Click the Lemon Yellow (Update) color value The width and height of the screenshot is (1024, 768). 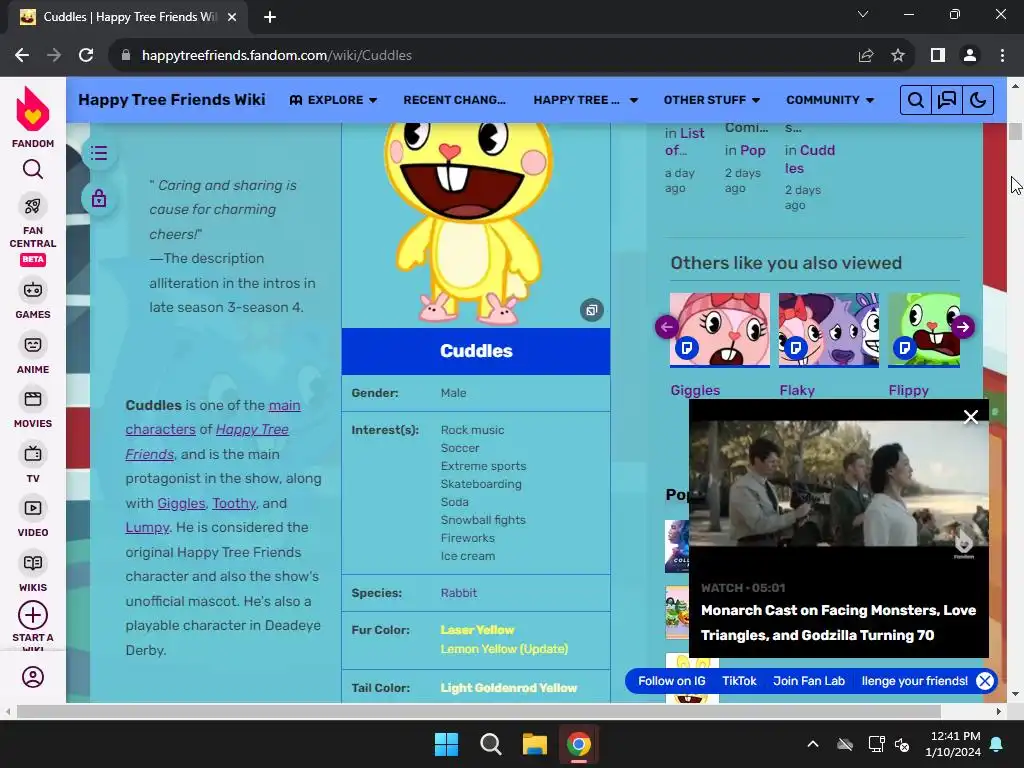[x=504, y=649]
